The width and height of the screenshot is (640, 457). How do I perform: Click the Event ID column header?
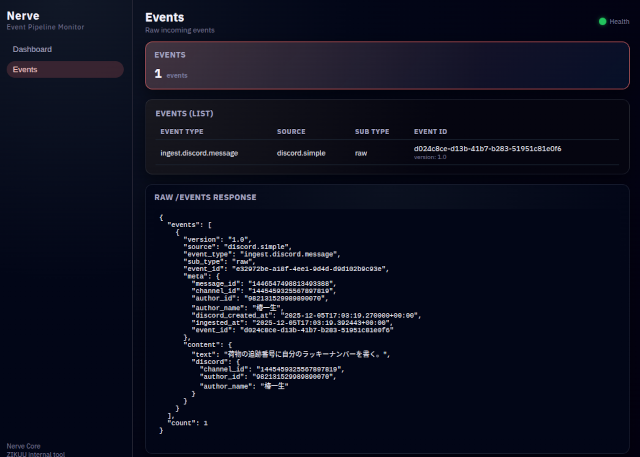coord(431,131)
